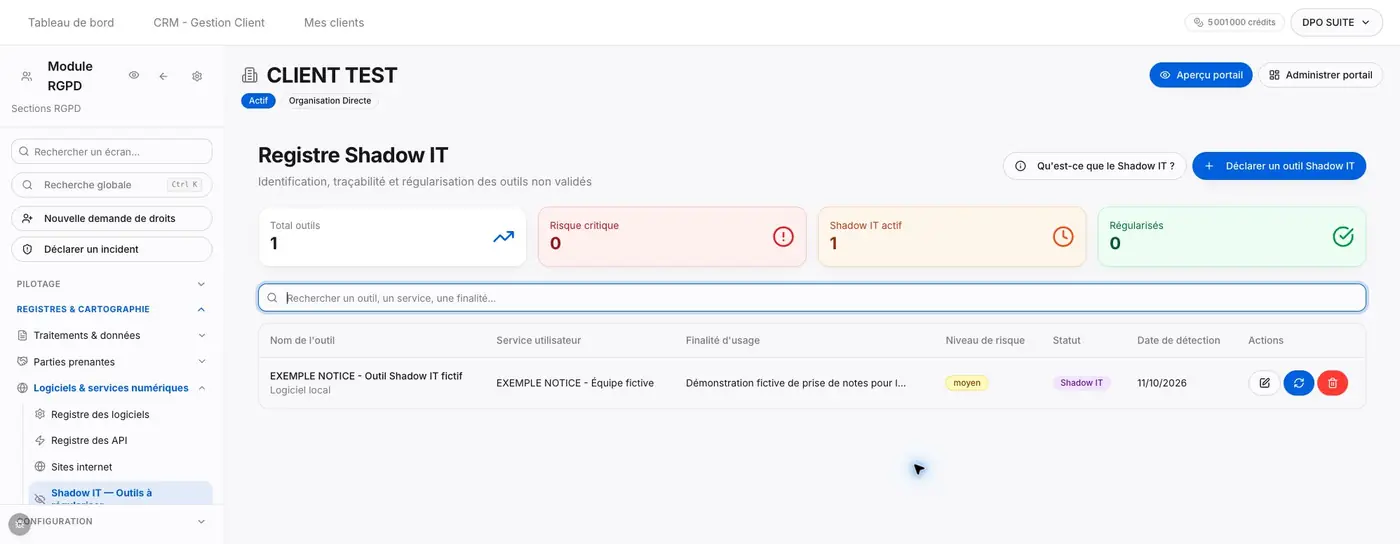Open Registre des API
Screen dimensions: 1400x544
click(x=89, y=440)
